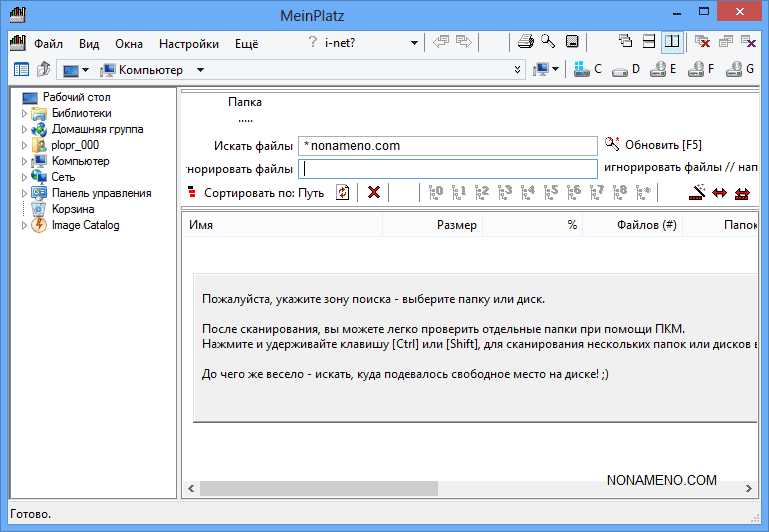Click the printer icon in the toolbar
The width and height of the screenshot is (769, 532).
[x=525, y=42]
